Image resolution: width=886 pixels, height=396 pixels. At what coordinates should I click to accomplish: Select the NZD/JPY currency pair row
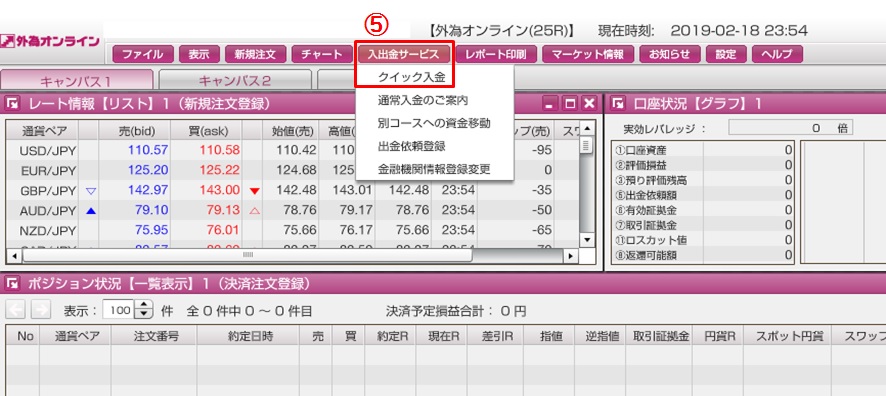click(293, 230)
